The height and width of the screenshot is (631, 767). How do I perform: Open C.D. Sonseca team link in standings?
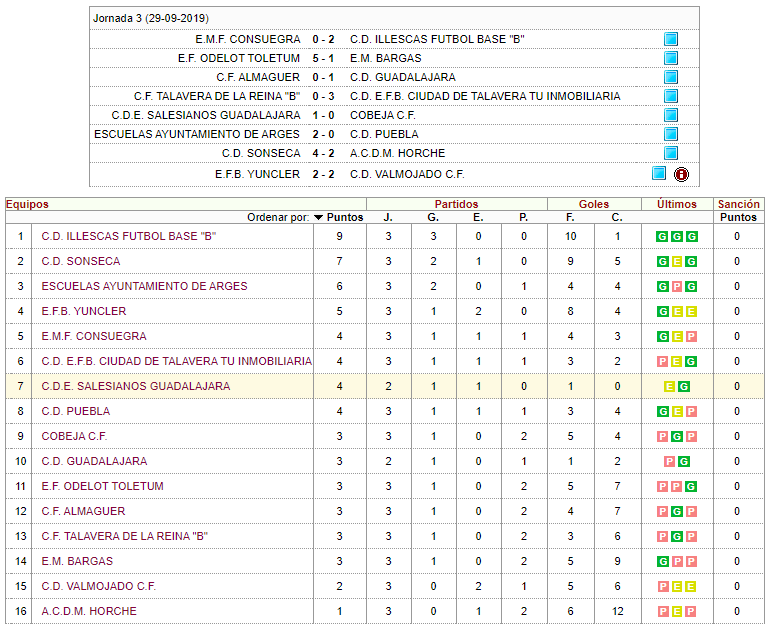[x=81, y=261]
